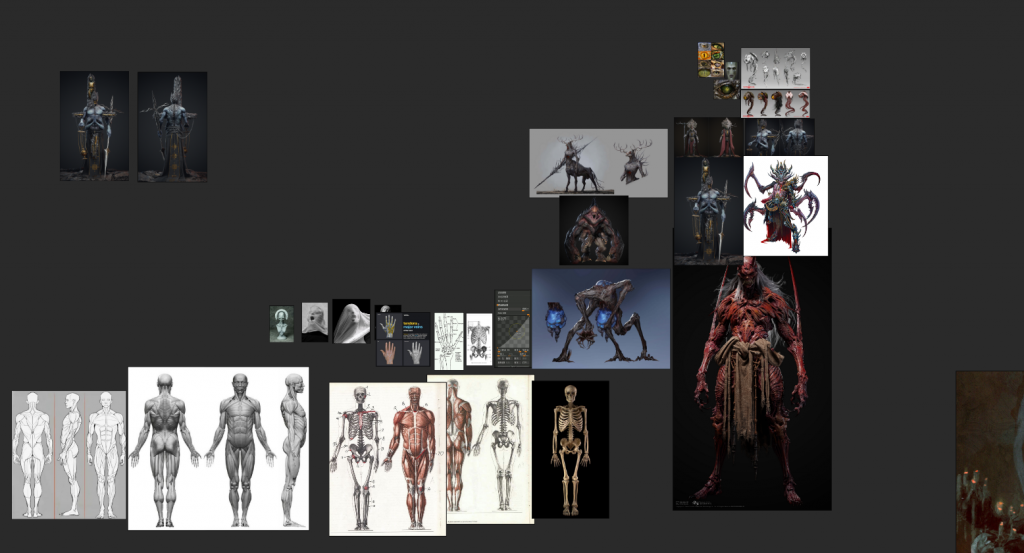
Task: Select the brown rock golem creature image
Action: click(594, 230)
